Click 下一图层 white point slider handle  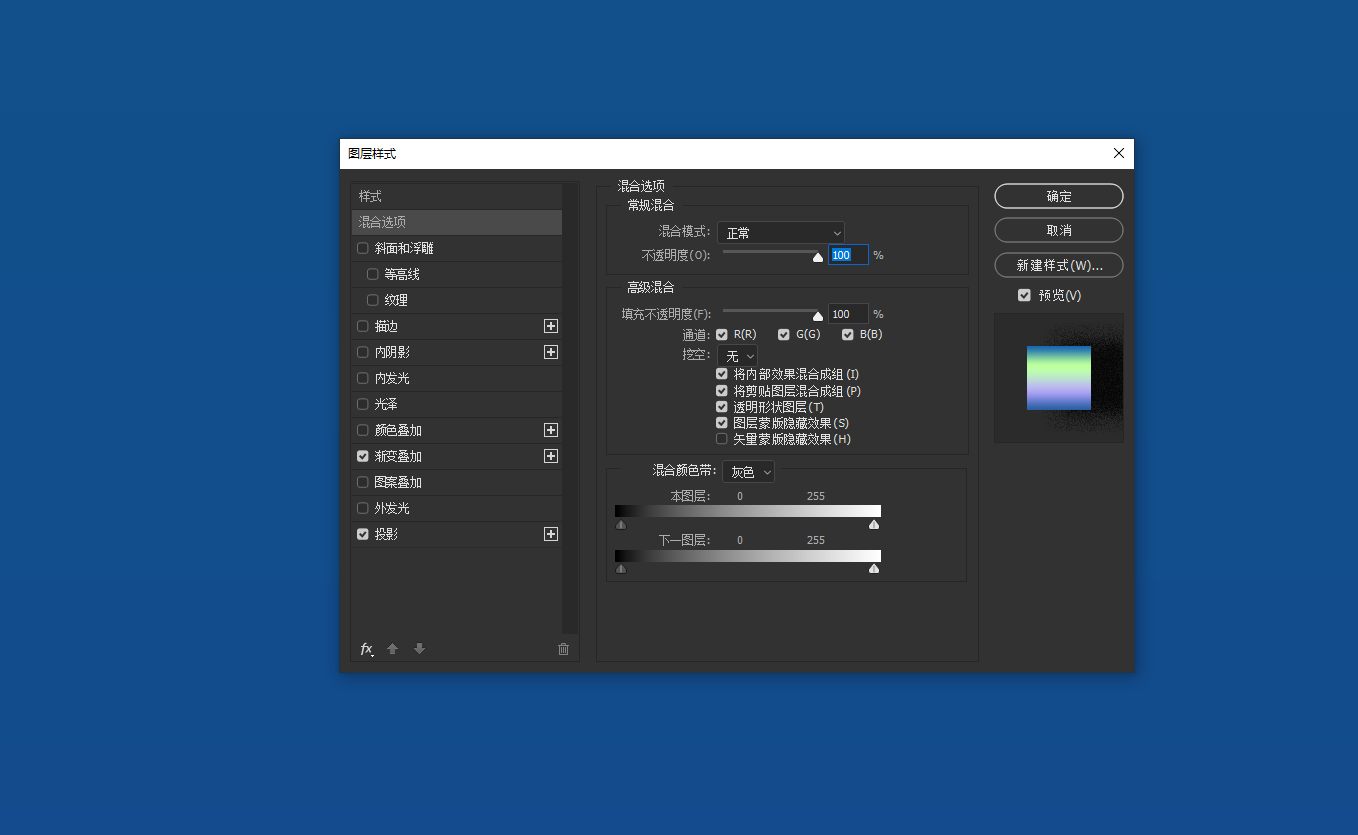pos(874,568)
